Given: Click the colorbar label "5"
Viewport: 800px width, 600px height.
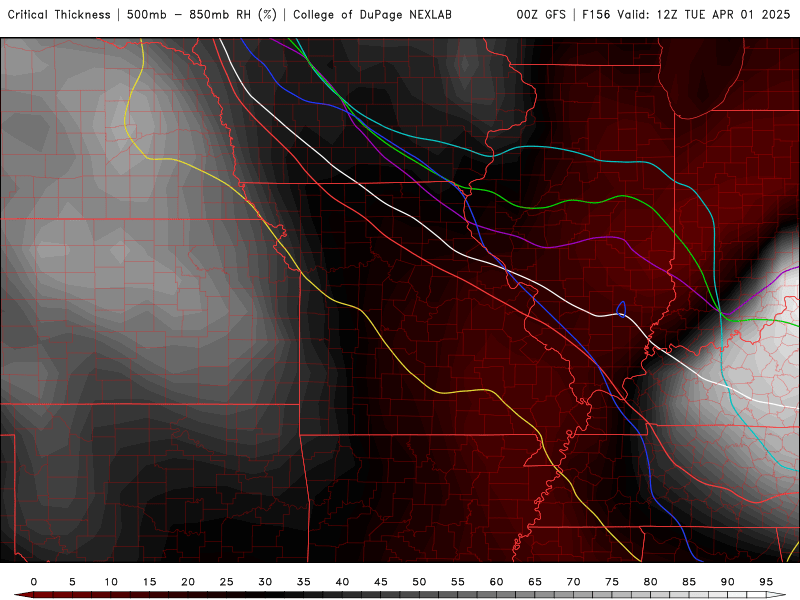Looking at the screenshot, I should 72,582.
